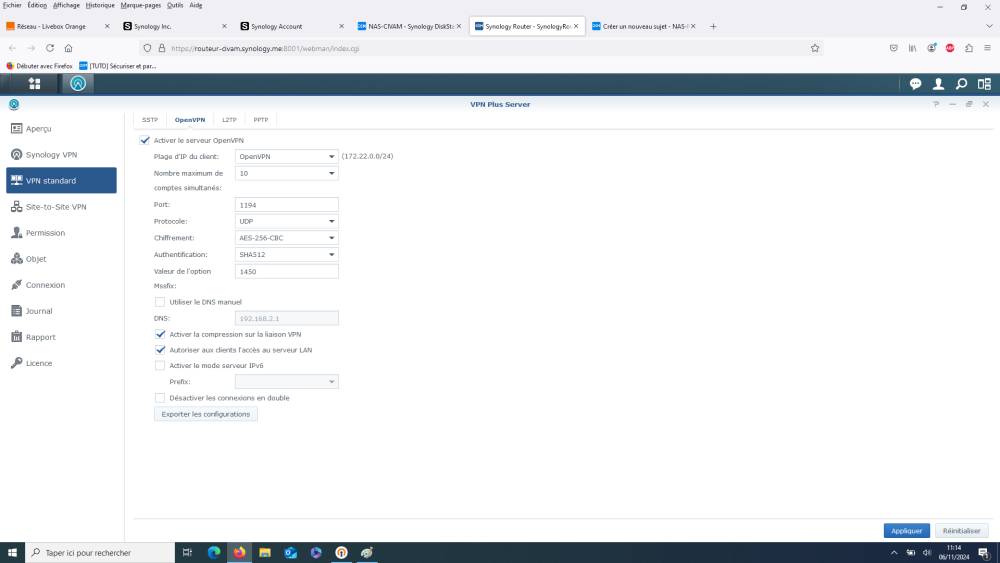
Task: Switch to the L2TP tab
Action: click(229, 120)
